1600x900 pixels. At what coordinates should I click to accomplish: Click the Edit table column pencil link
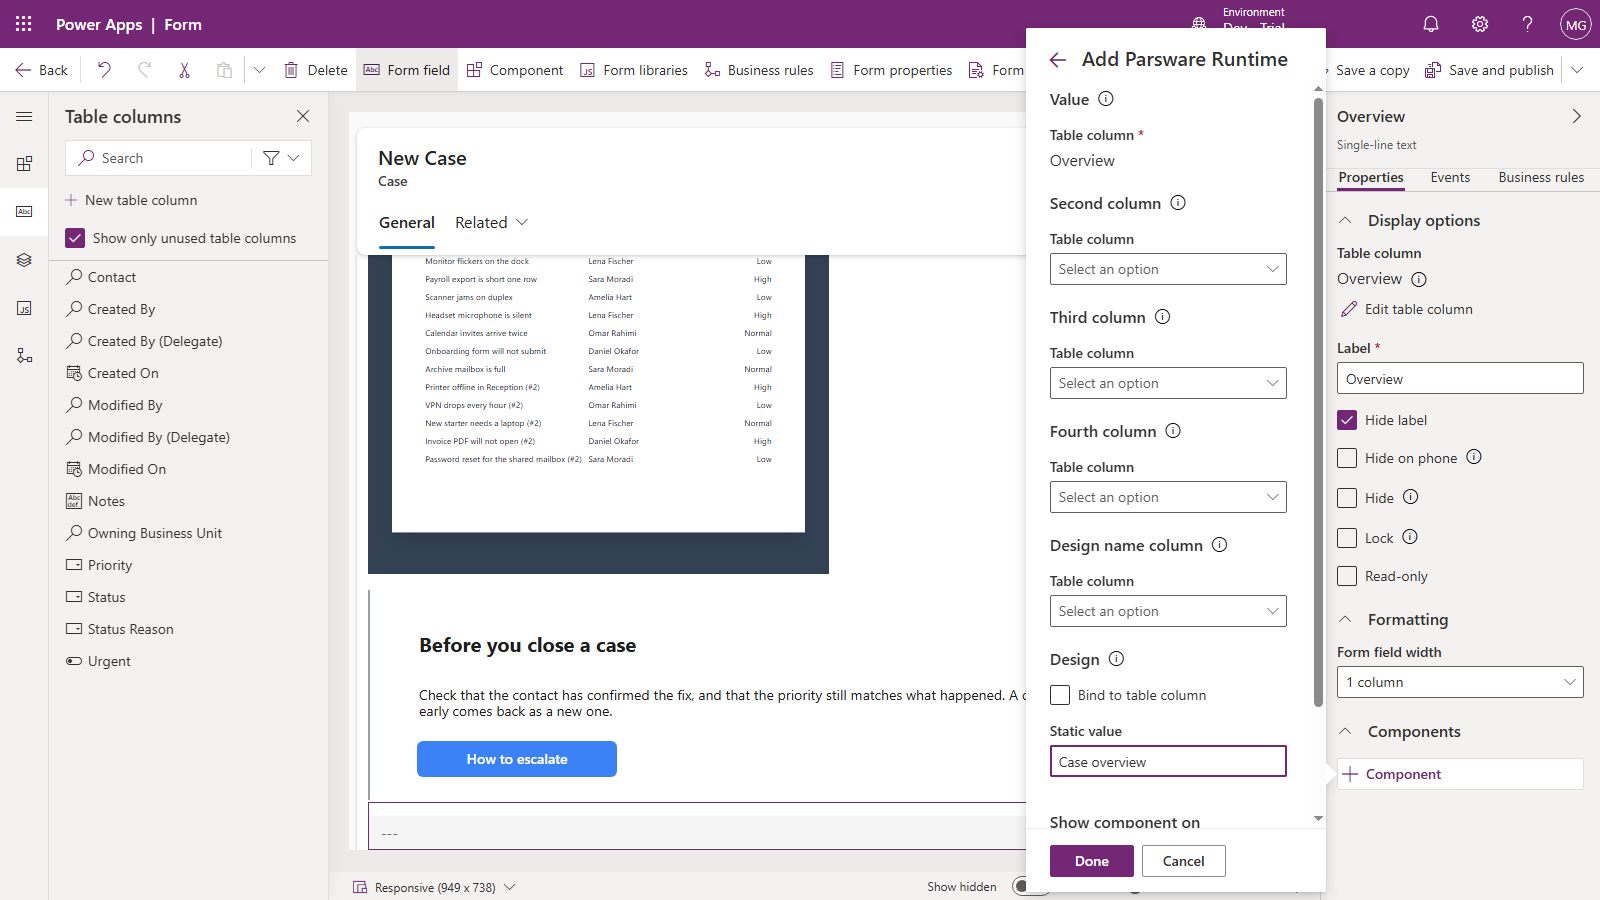[x=1406, y=309]
